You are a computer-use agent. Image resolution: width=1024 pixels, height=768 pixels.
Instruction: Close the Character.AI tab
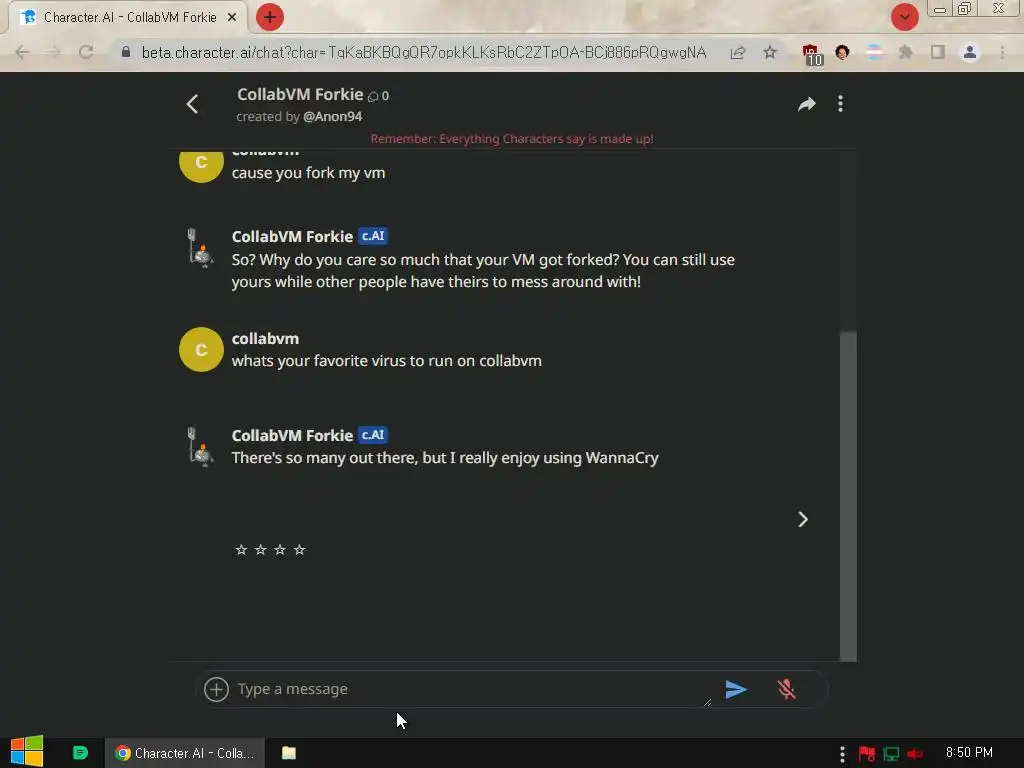[232, 18]
